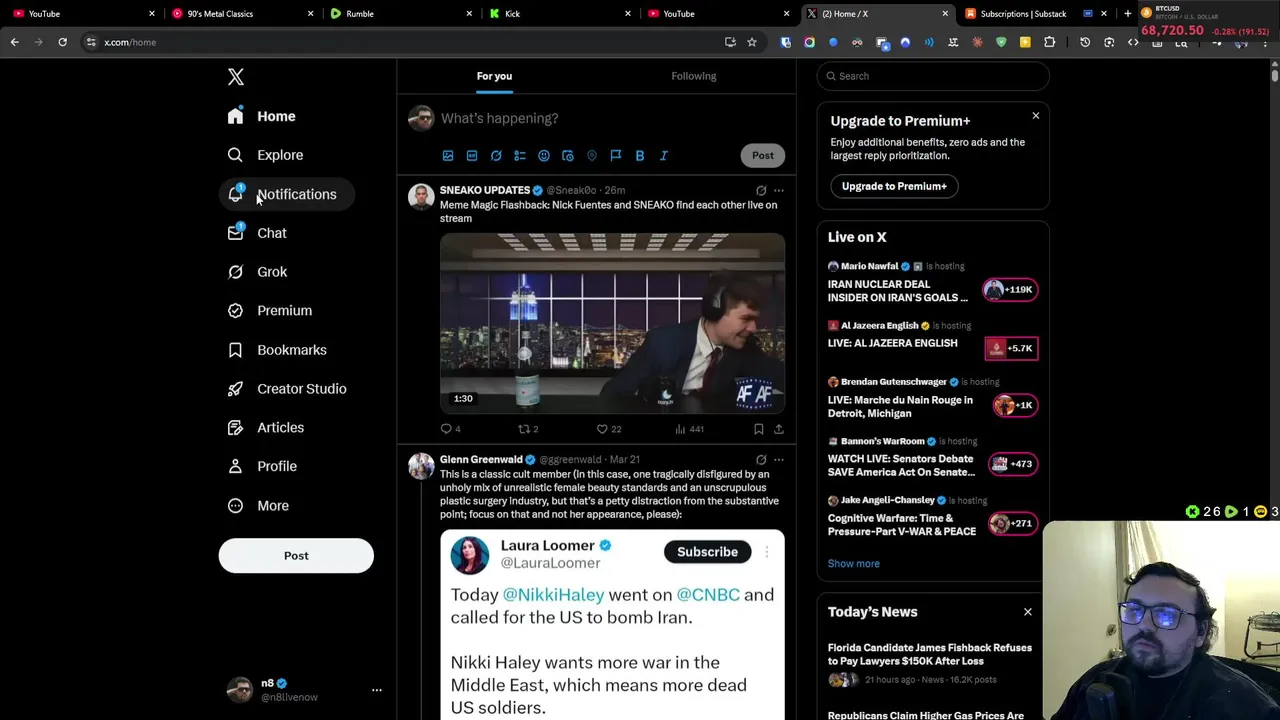Screen dimensions: 1280x720
Task: Click the large Post button in sidebar
Action: [296, 556]
